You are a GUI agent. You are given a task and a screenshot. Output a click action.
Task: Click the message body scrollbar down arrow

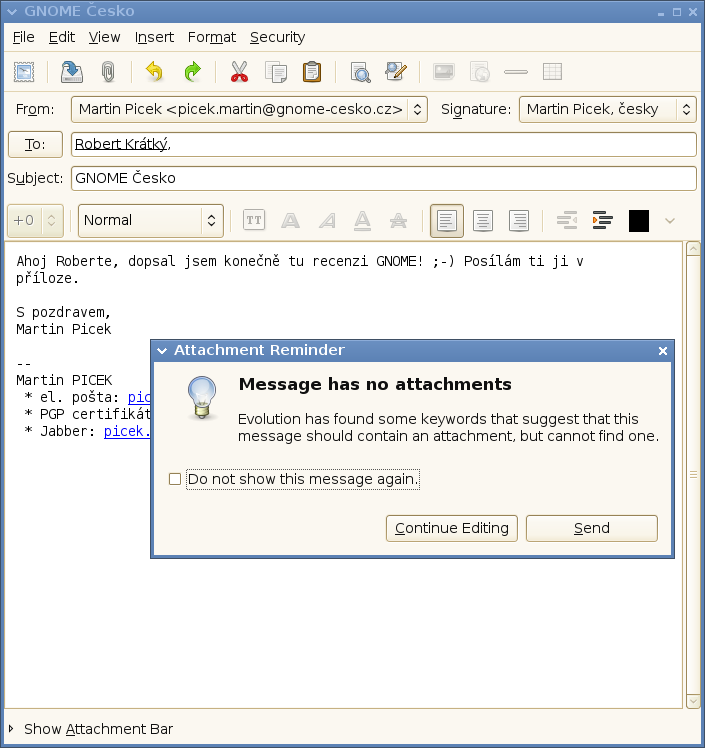693,701
